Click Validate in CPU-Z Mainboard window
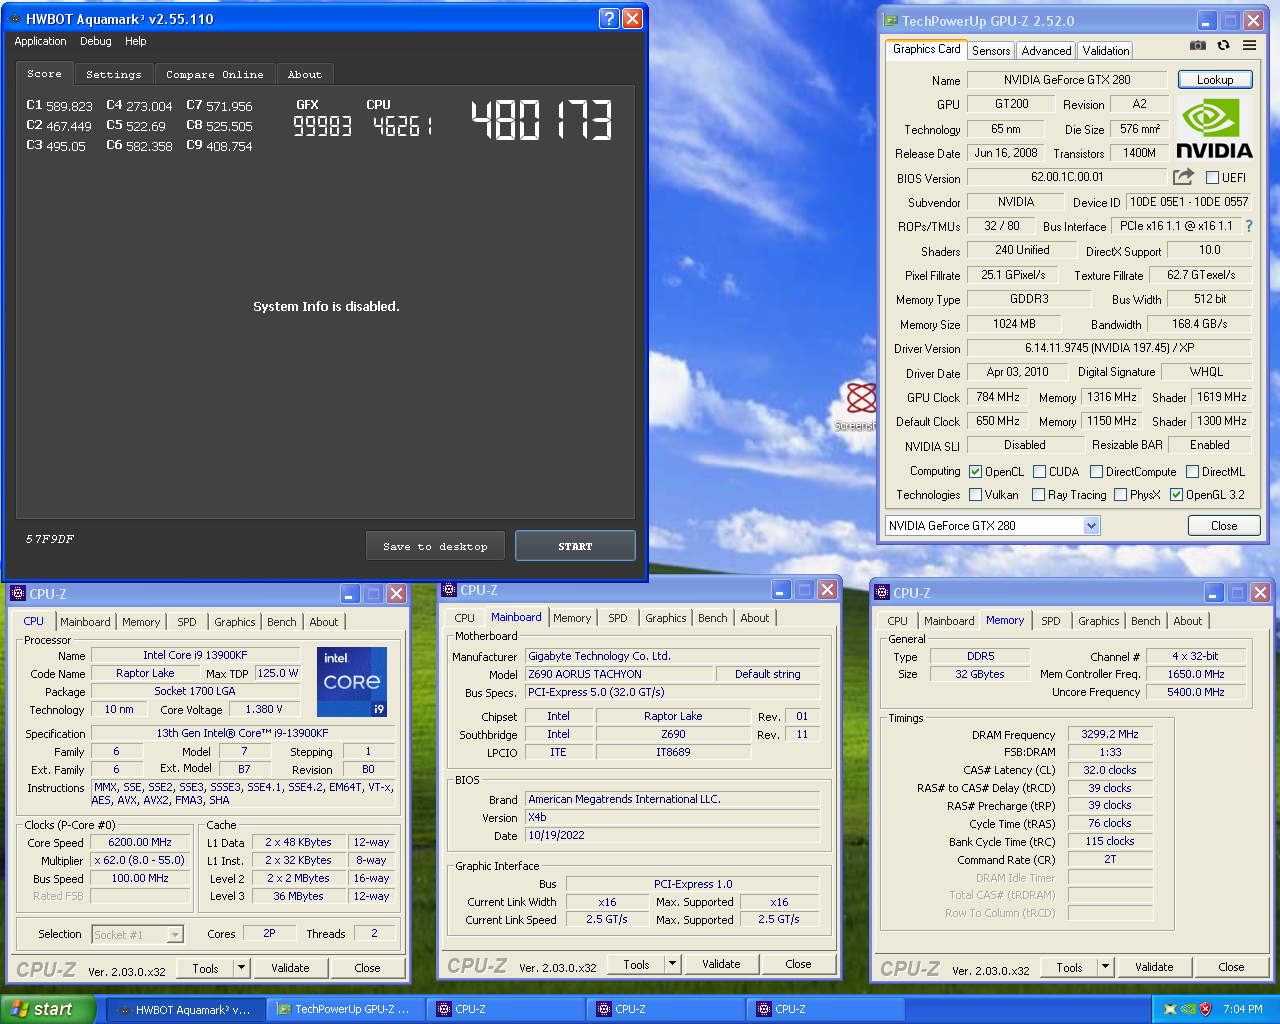Screen dimensions: 1280x1024 721,965
